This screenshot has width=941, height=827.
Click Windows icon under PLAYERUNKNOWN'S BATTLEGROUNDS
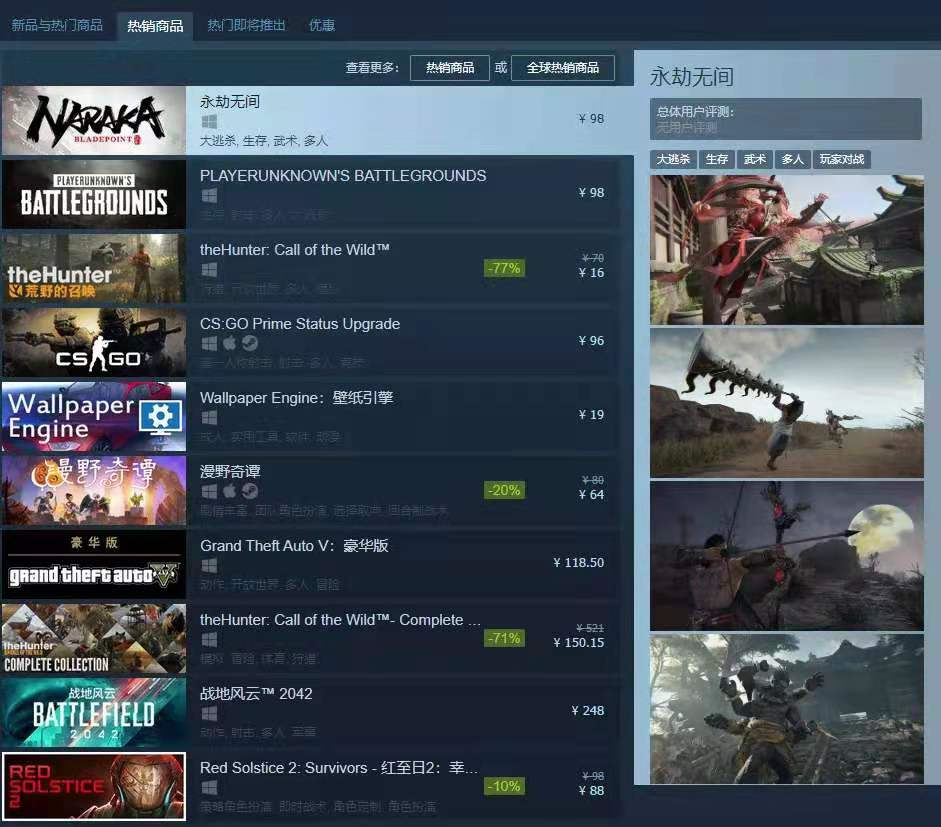209,196
